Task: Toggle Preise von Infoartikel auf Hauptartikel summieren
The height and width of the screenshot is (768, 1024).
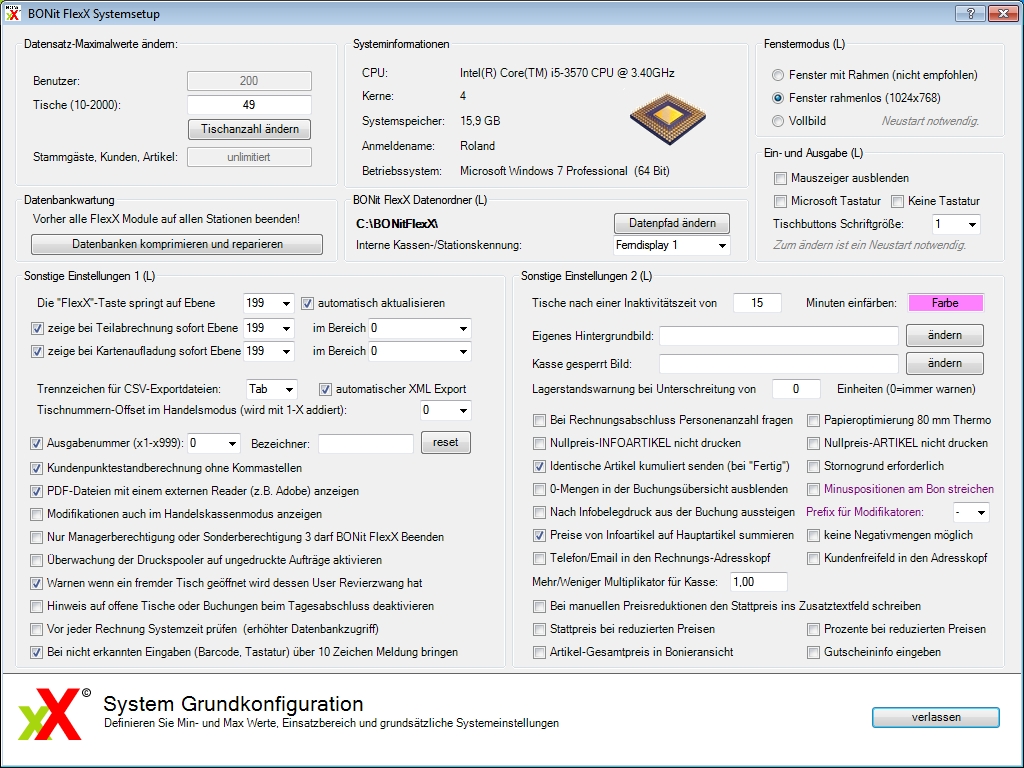Action: pyautogui.click(x=539, y=536)
